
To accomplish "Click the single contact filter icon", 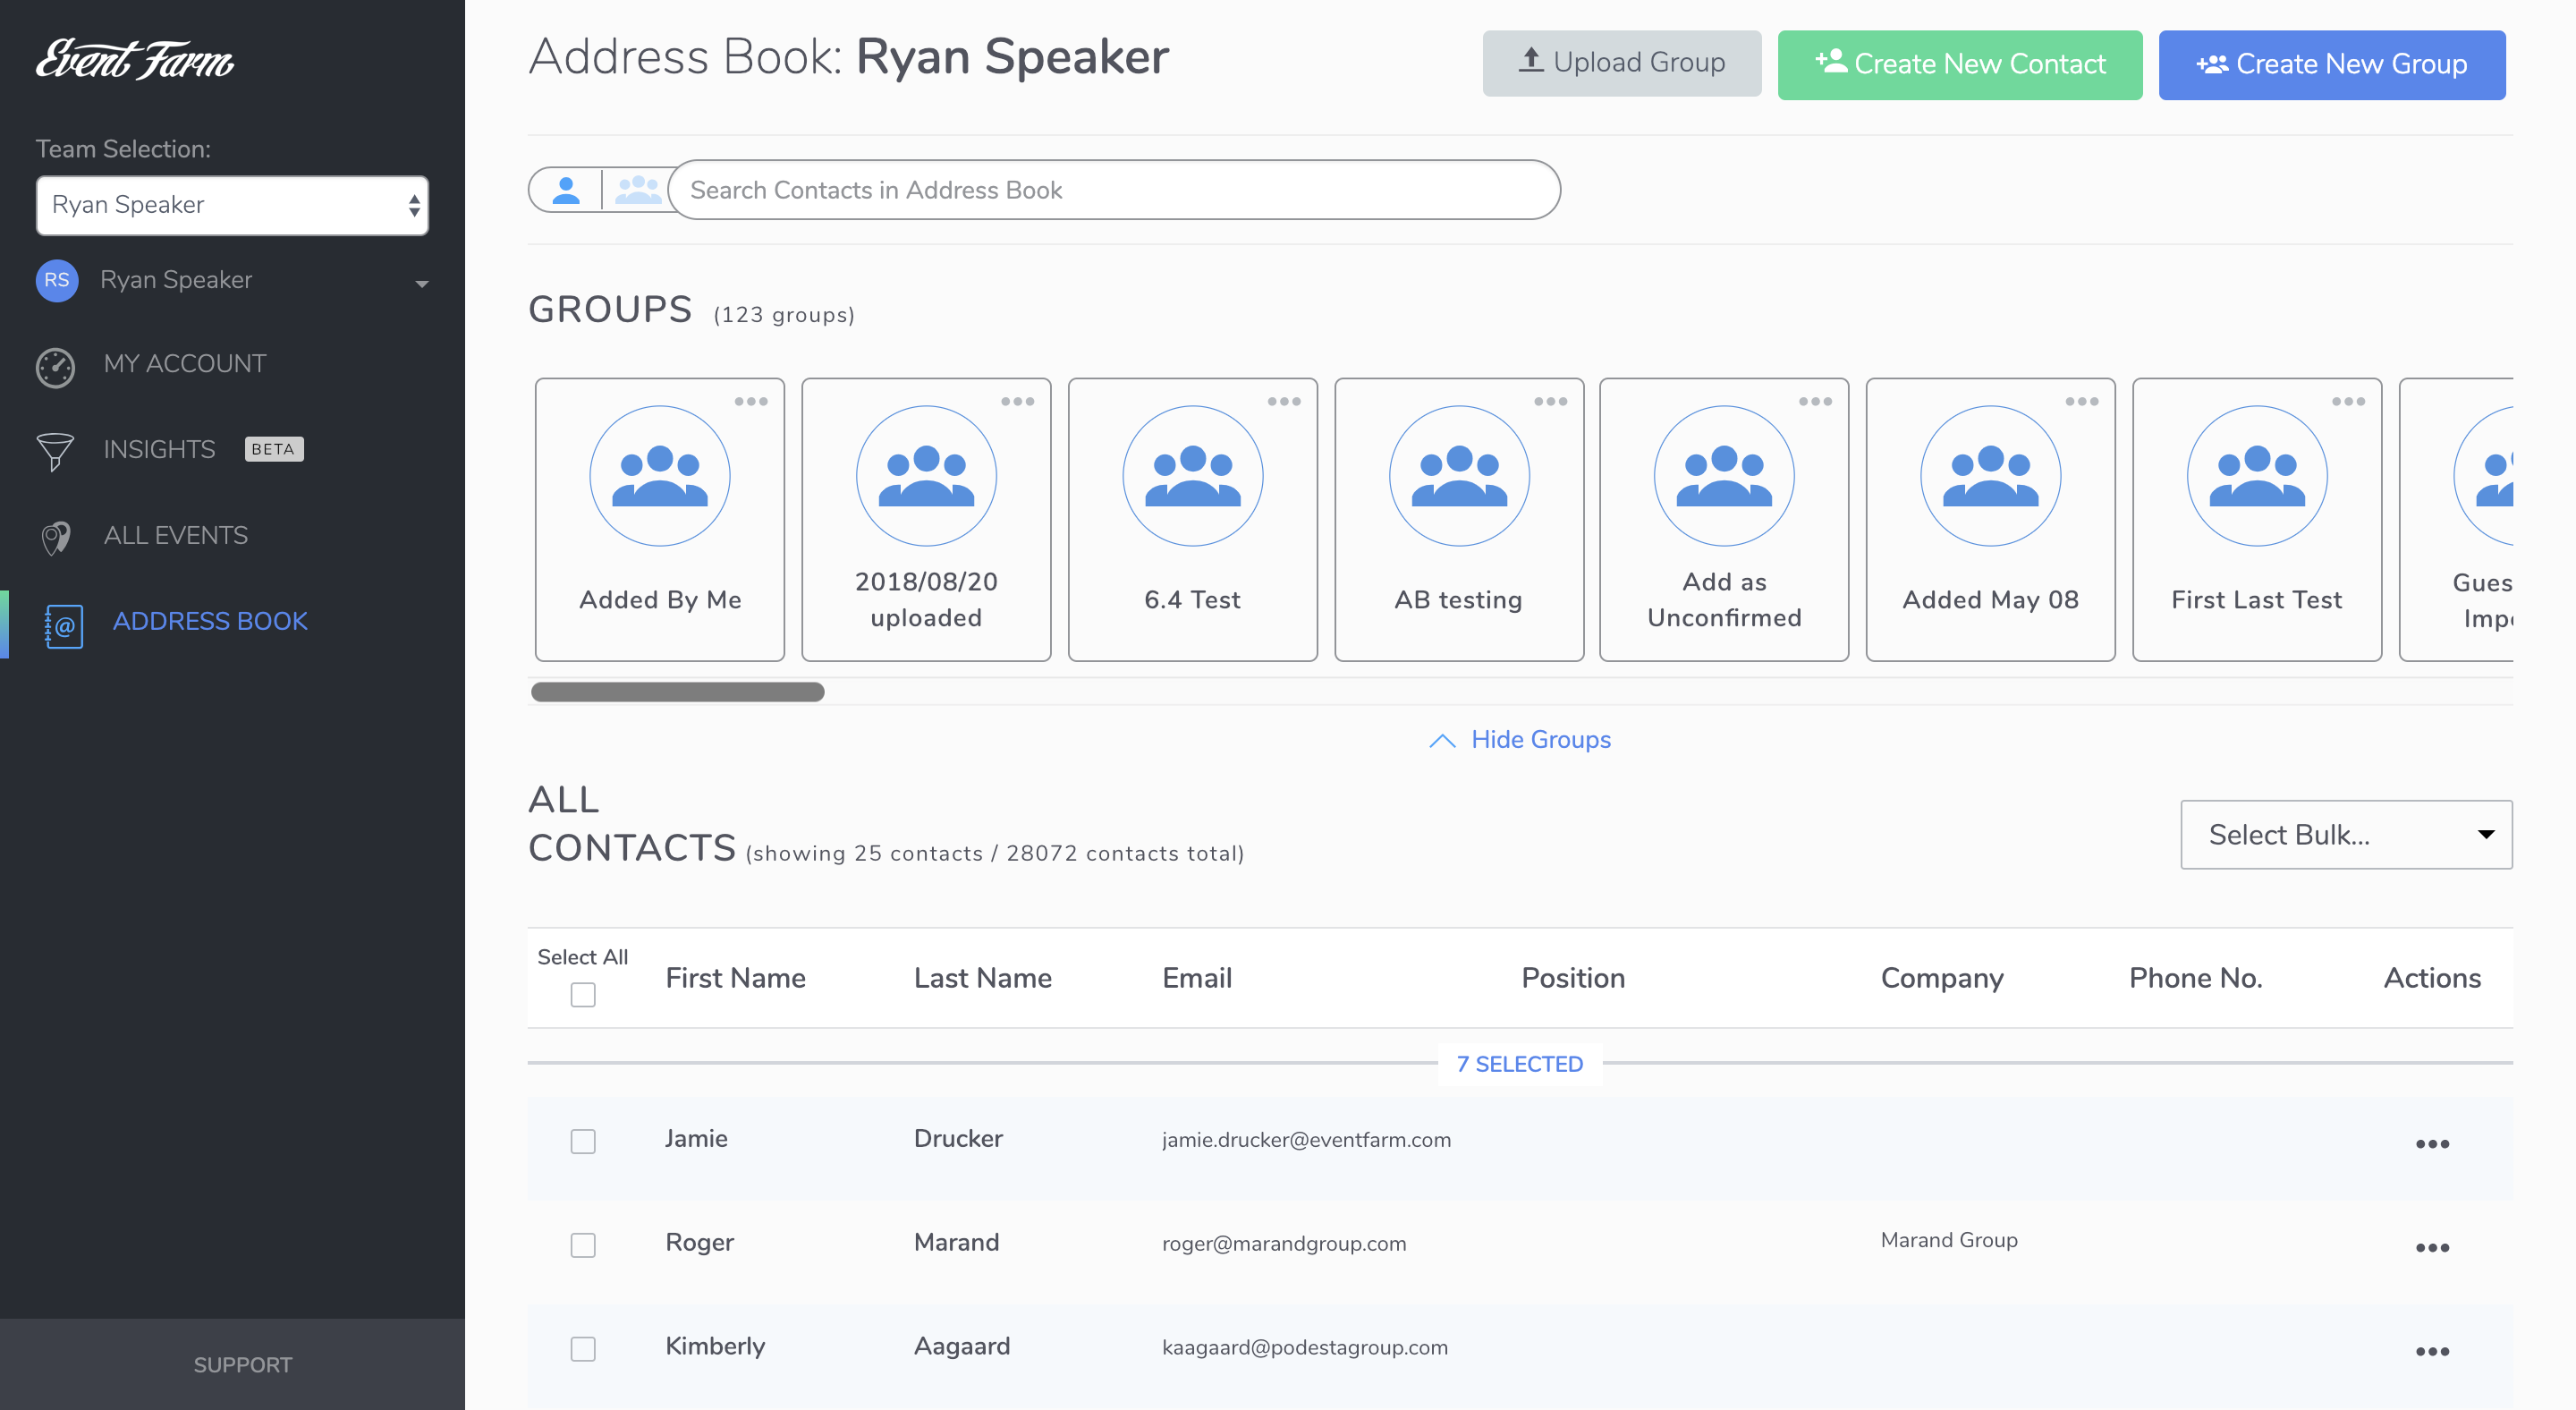I will point(566,190).
